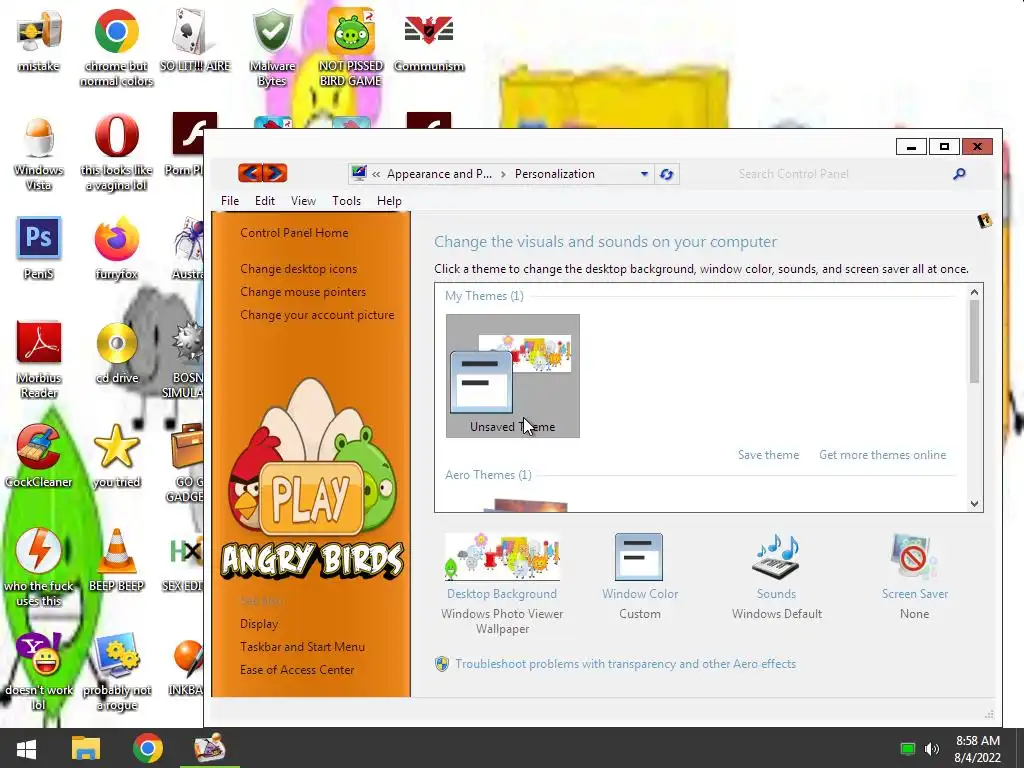
Task: Go to Control Panel Home
Action: pos(294,232)
